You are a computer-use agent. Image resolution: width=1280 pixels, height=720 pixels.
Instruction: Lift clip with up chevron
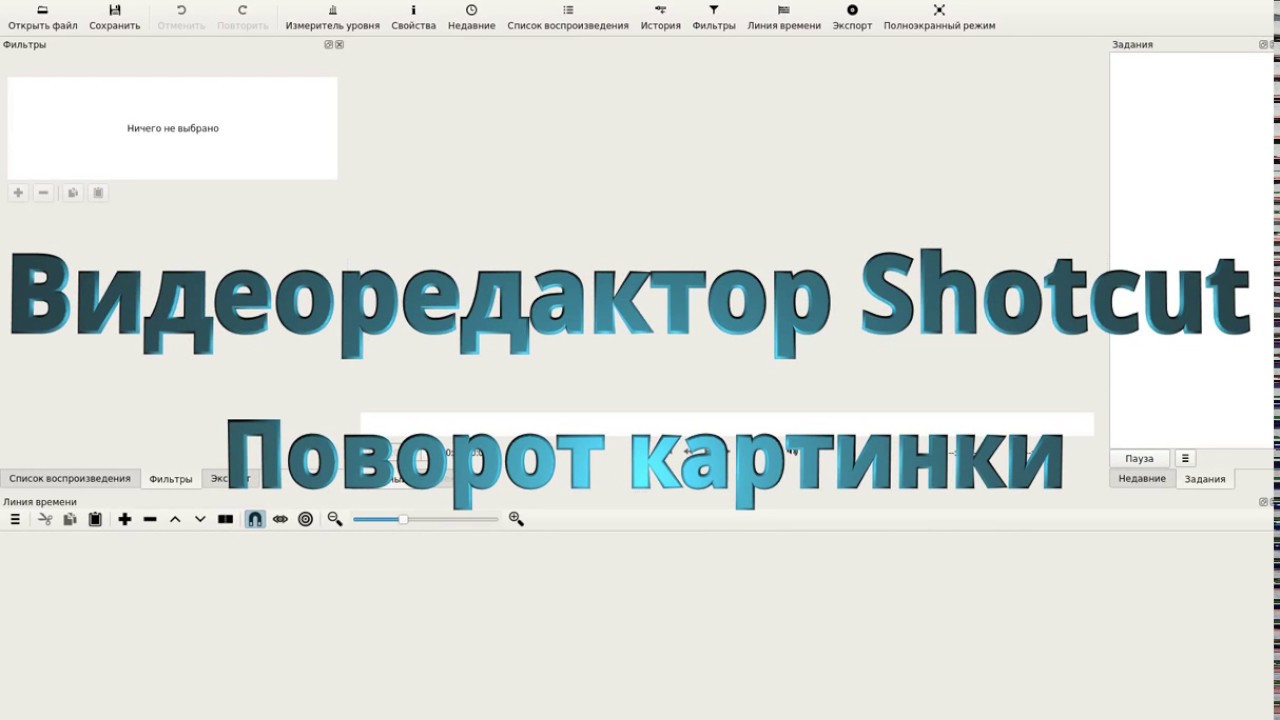(x=175, y=519)
